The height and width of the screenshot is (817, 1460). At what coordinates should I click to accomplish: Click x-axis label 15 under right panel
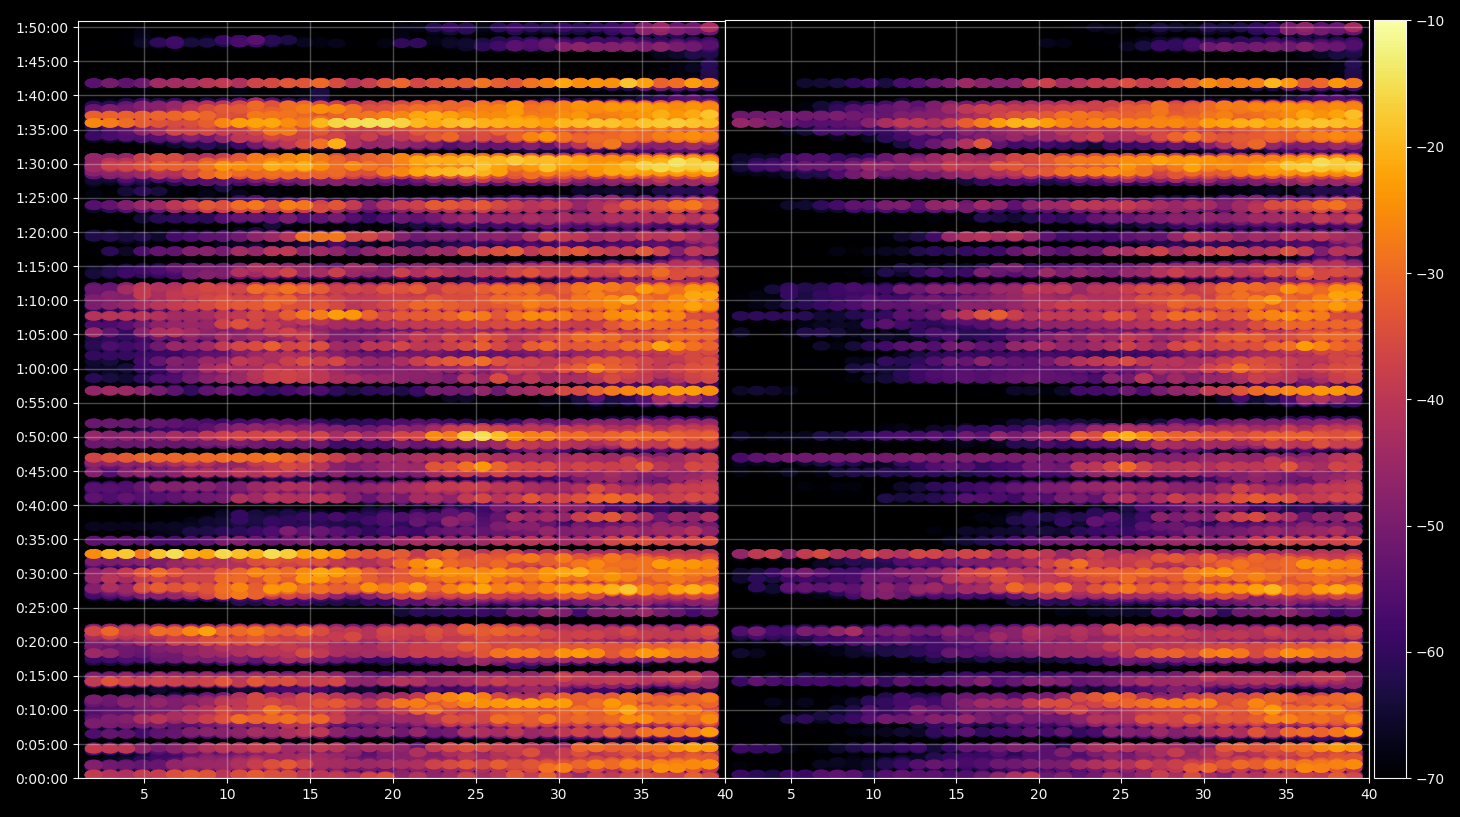(956, 795)
